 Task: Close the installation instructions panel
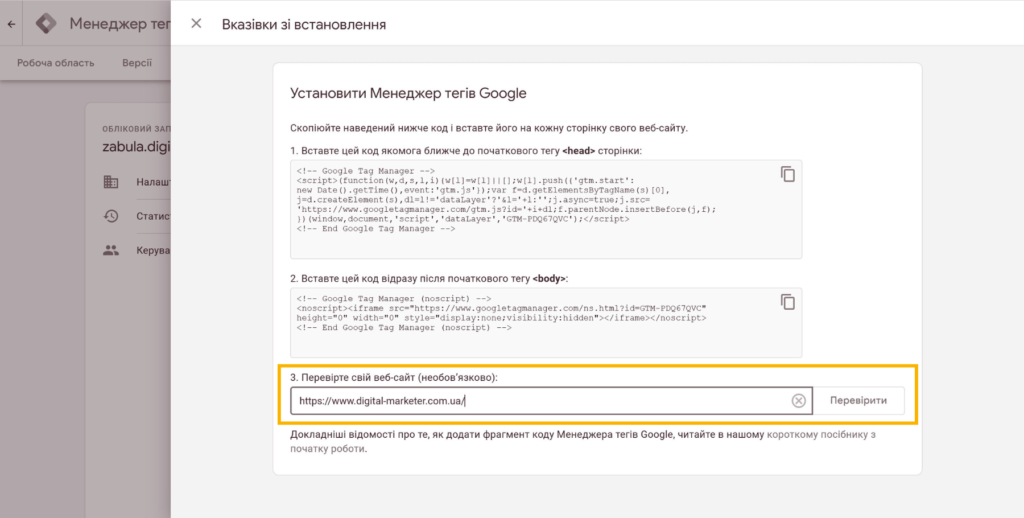196,24
